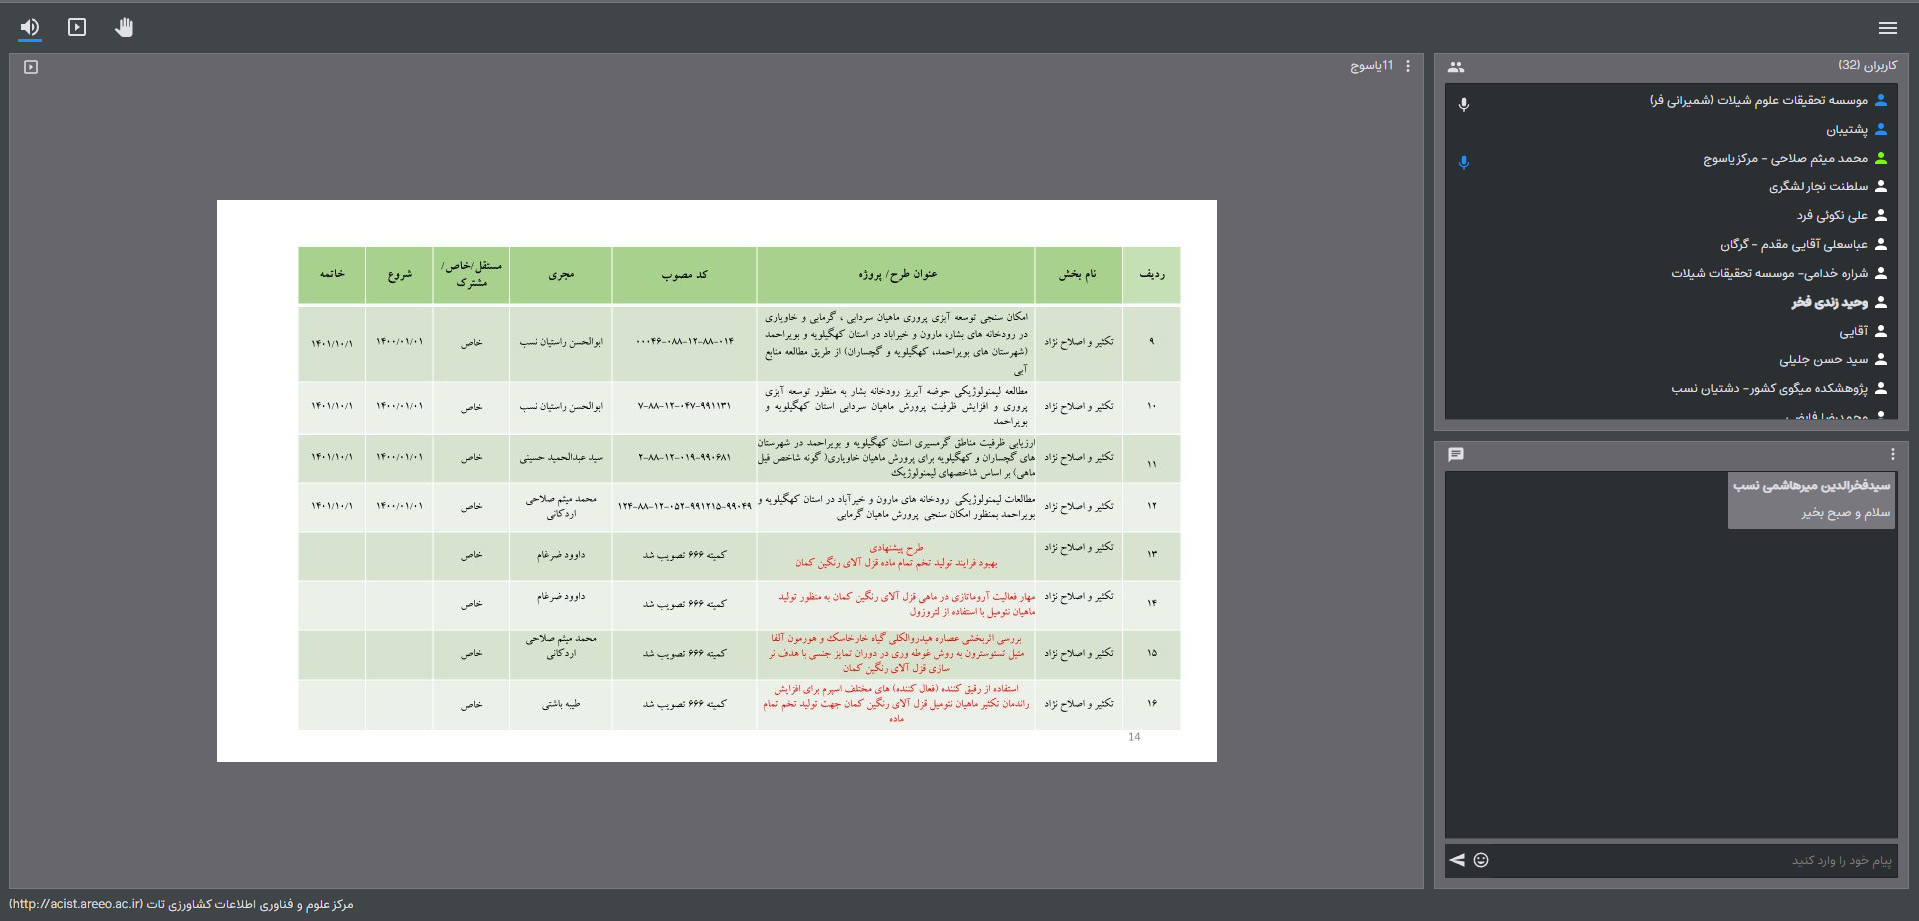Click the blue microphone beside محمد میثم صلاحی
The height and width of the screenshot is (921, 1919).
click(x=1463, y=162)
